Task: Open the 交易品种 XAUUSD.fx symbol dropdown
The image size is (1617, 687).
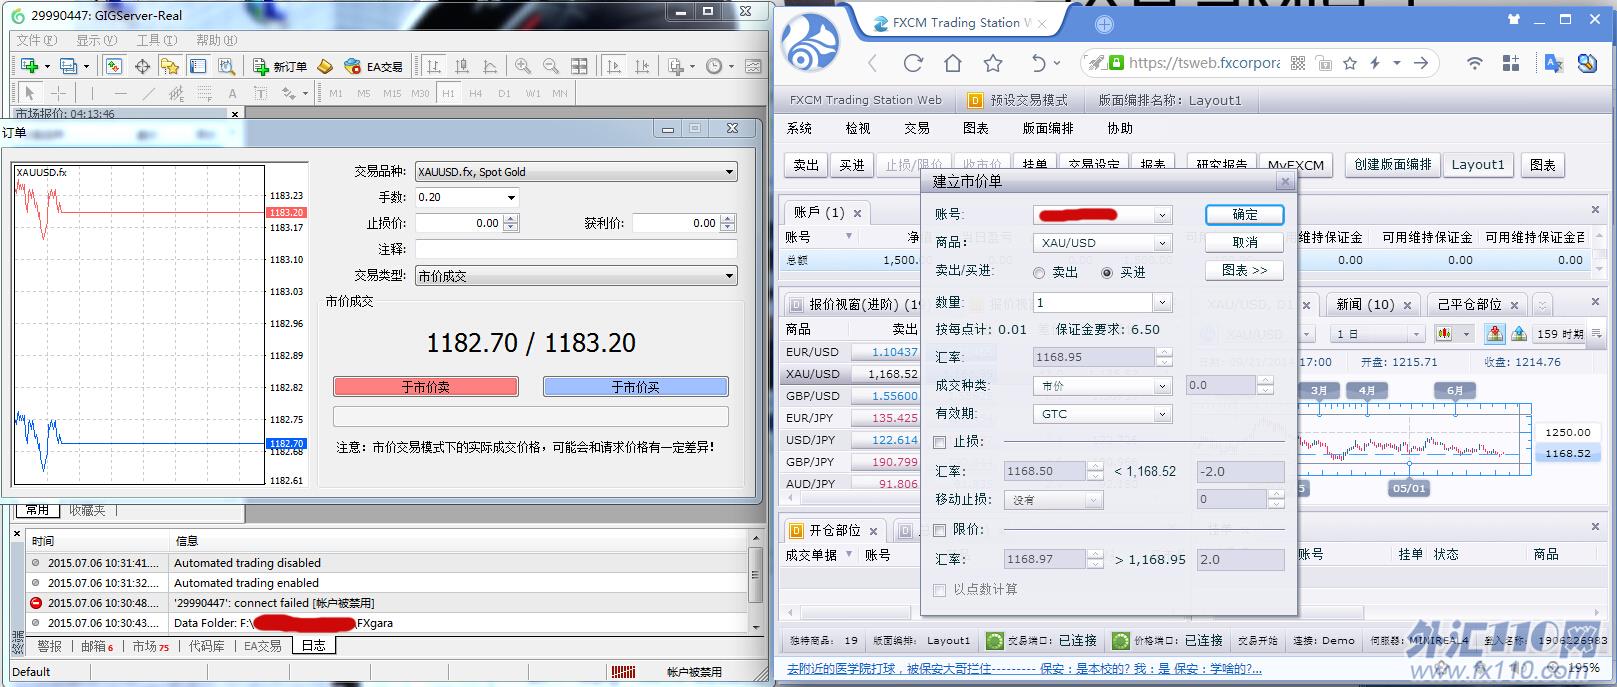Action: tap(576, 172)
